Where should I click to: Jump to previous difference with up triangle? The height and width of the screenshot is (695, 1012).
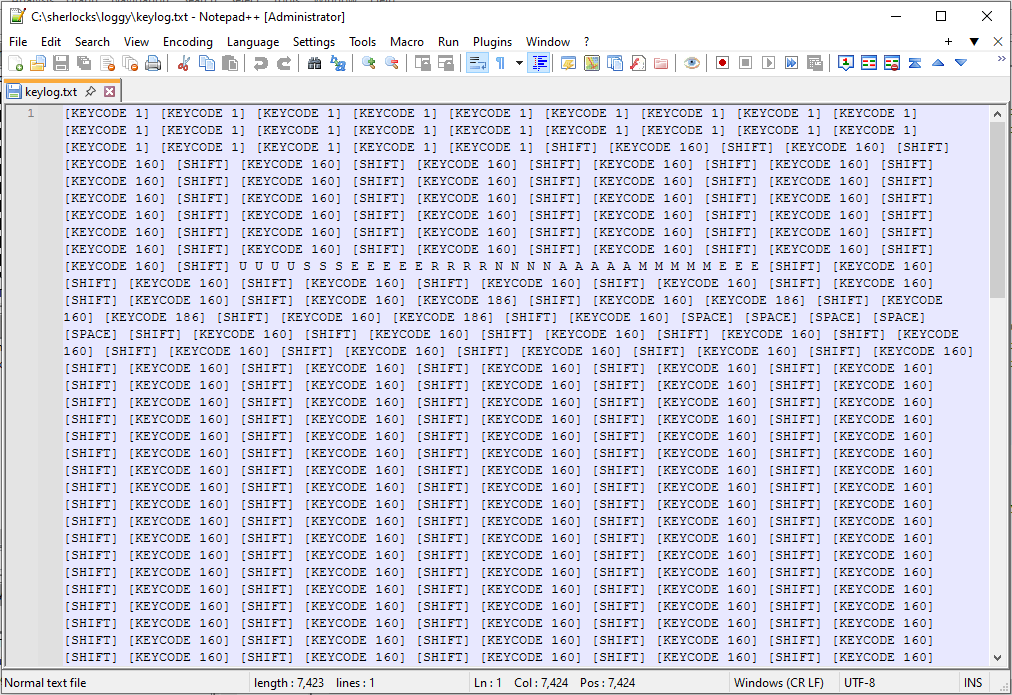tap(938, 63)
